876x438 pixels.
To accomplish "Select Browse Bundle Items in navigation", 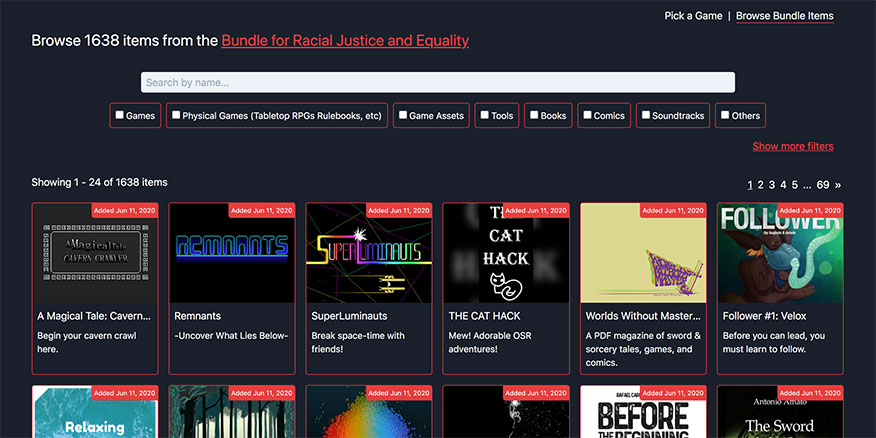I will click(784, 16).
